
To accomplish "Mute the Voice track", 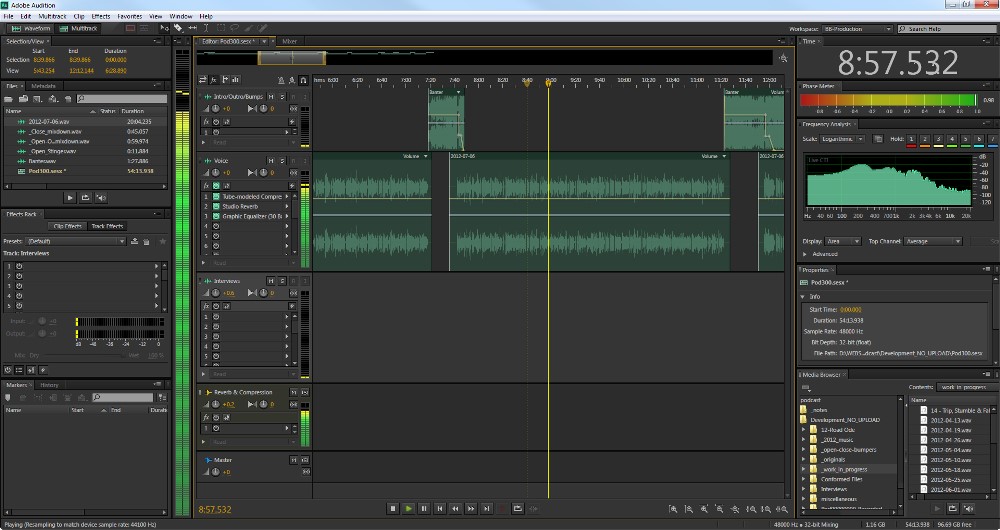I will (271, 161).
